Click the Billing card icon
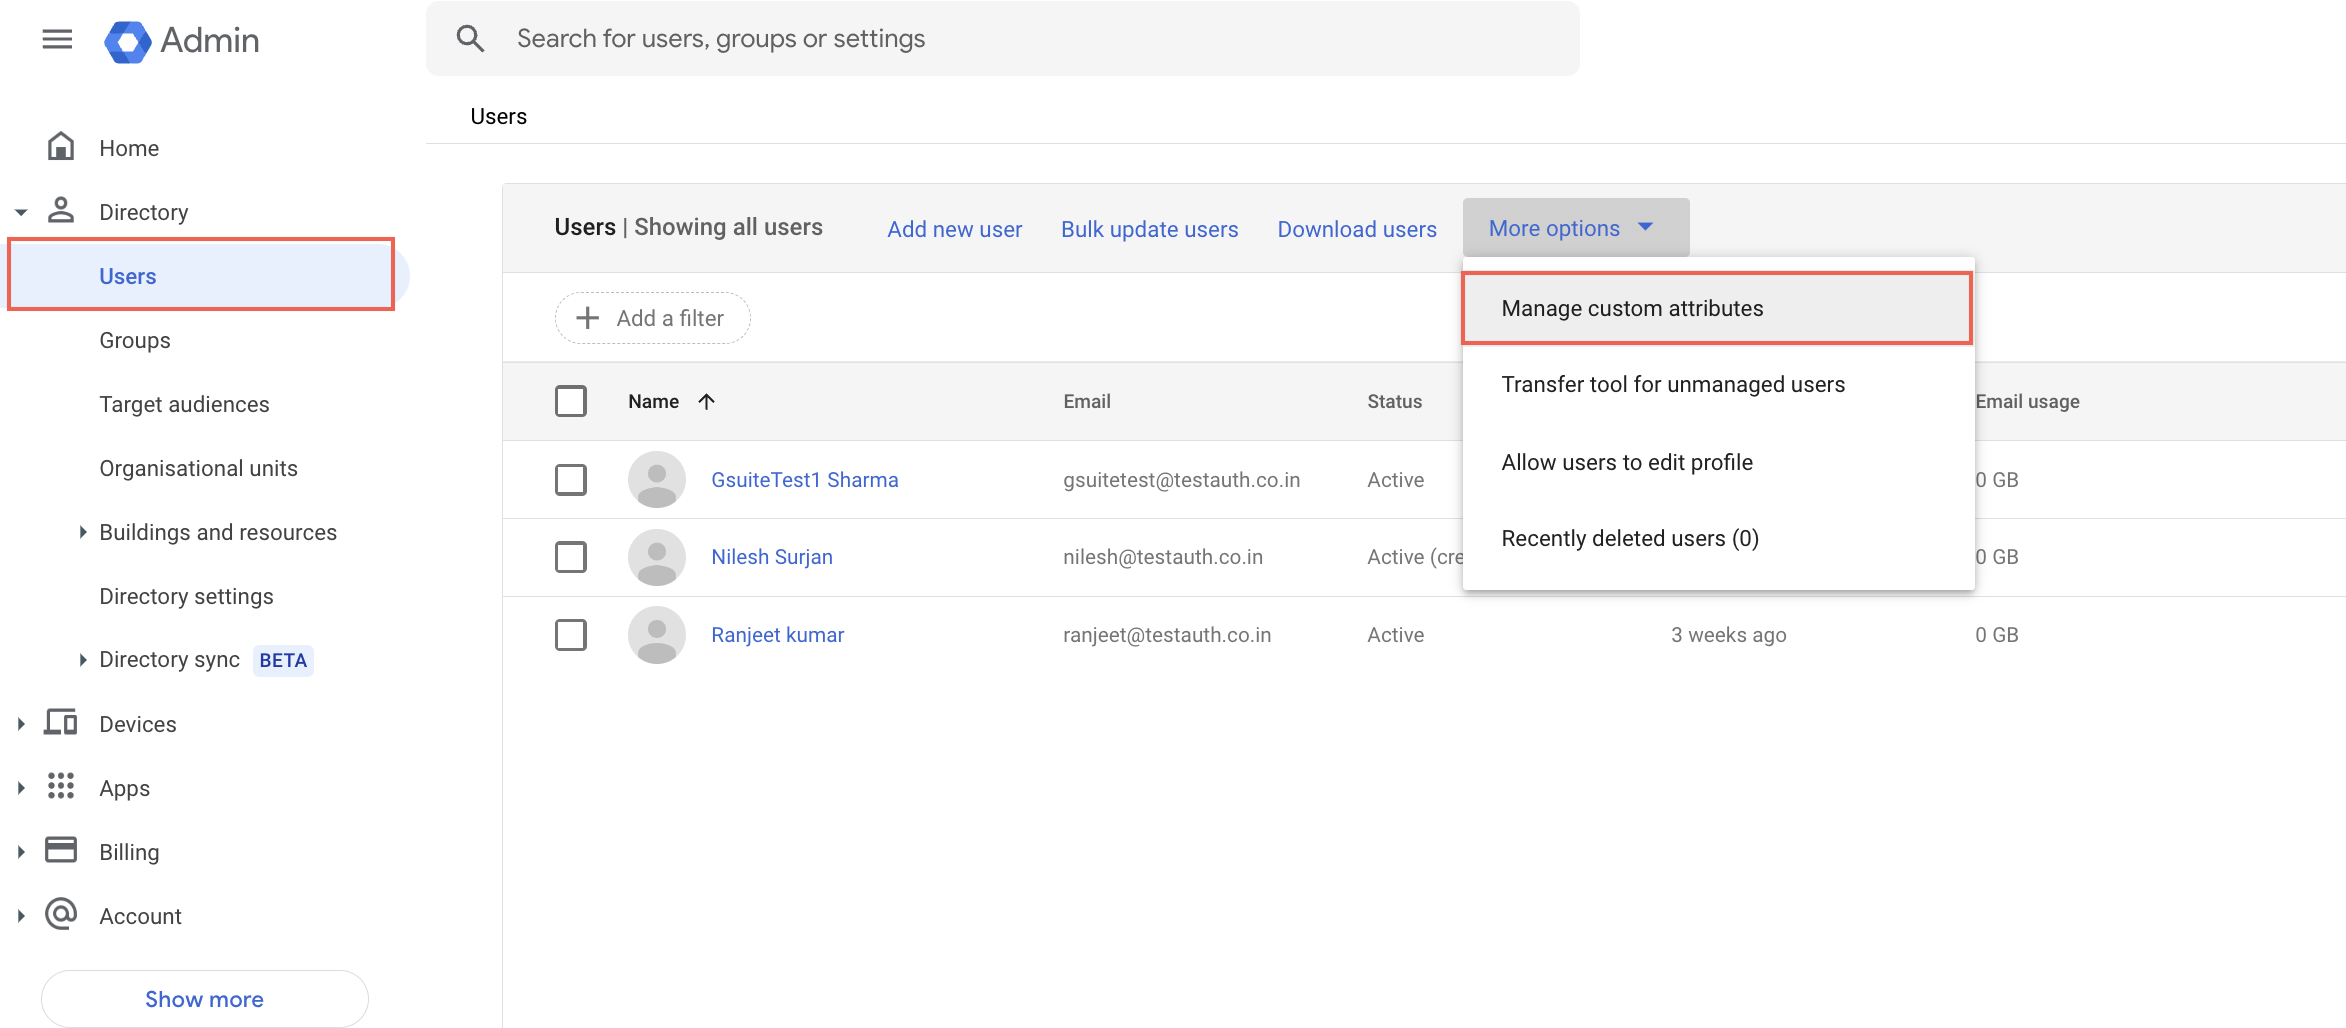This screenshot has width=2346, height=1028. coord(61,851)
